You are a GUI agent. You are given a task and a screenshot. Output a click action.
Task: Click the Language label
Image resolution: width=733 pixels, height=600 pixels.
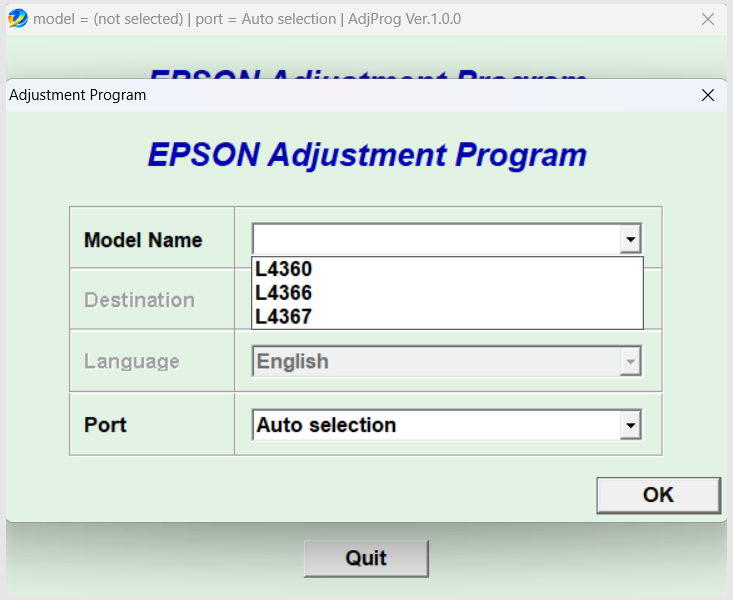[132, 361]
